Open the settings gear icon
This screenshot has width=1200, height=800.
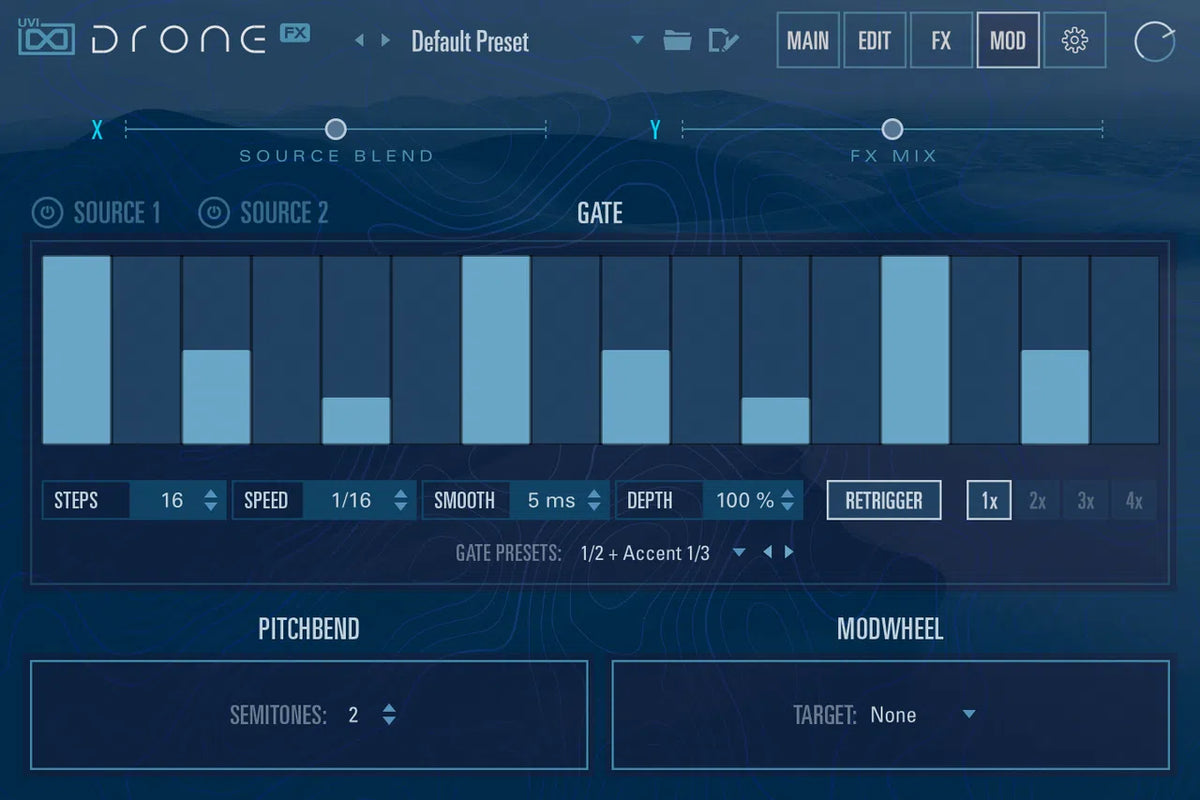(1075, 41)
